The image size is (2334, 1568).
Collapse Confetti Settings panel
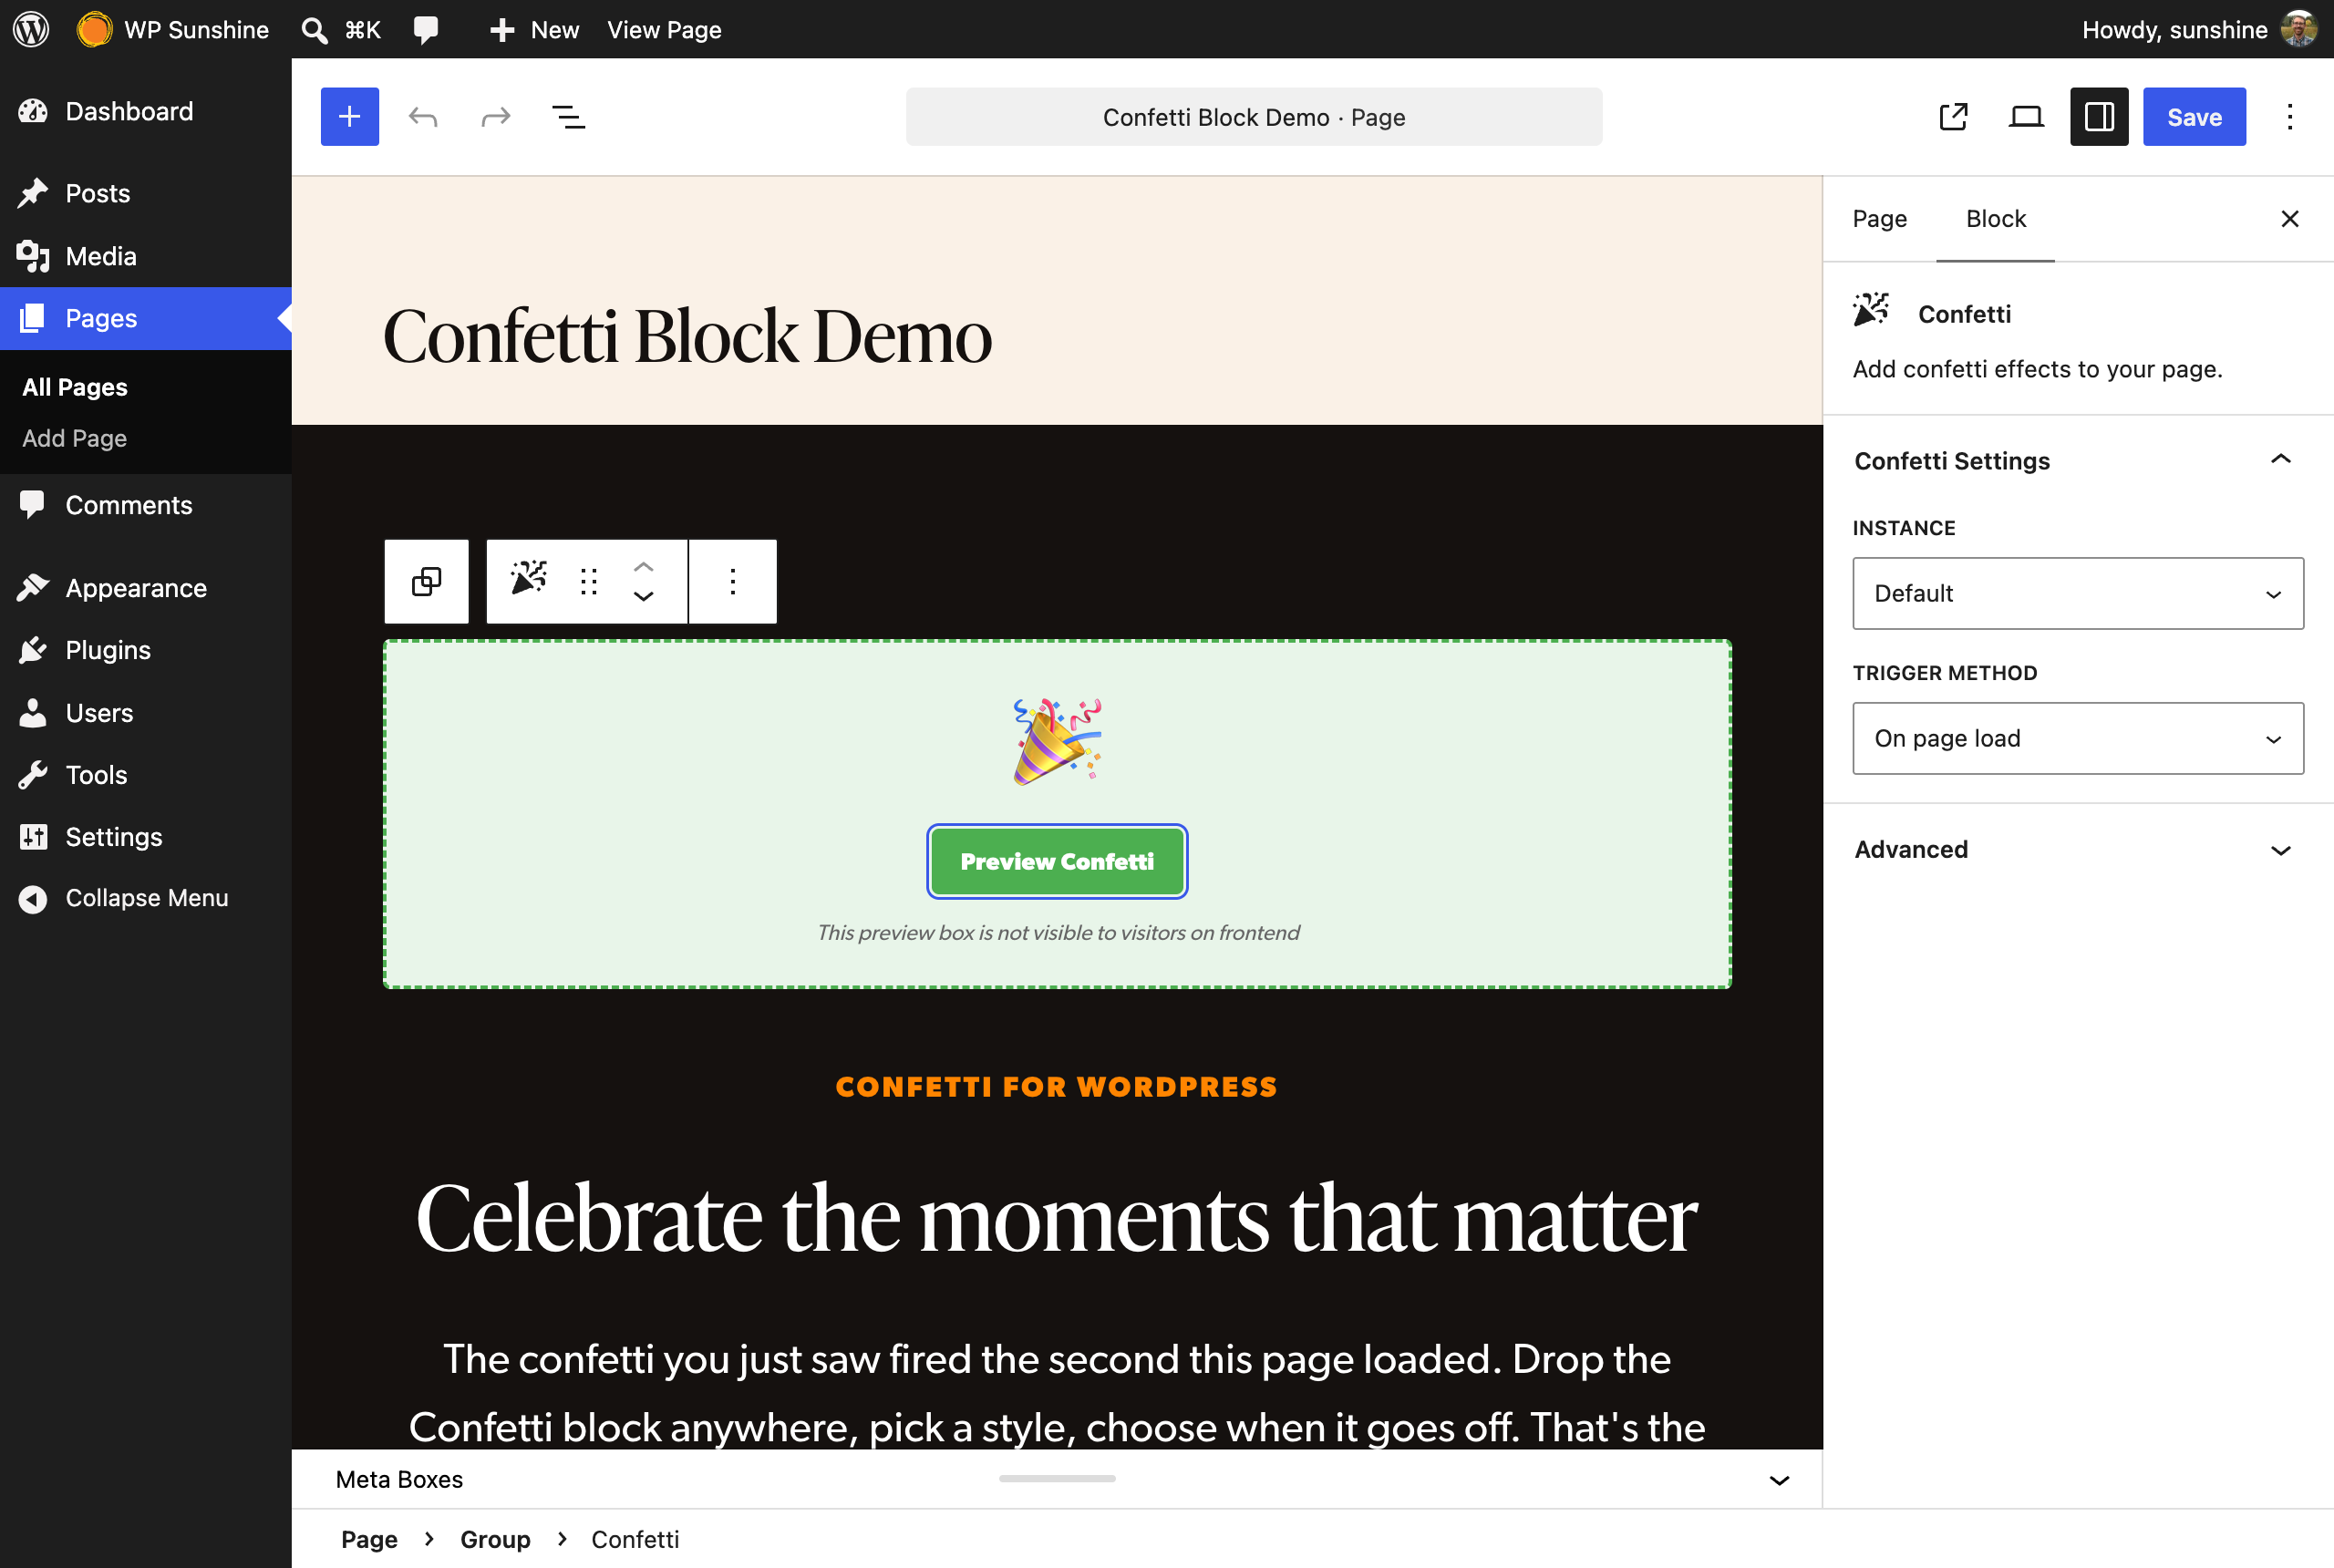tap(2078, 461)
